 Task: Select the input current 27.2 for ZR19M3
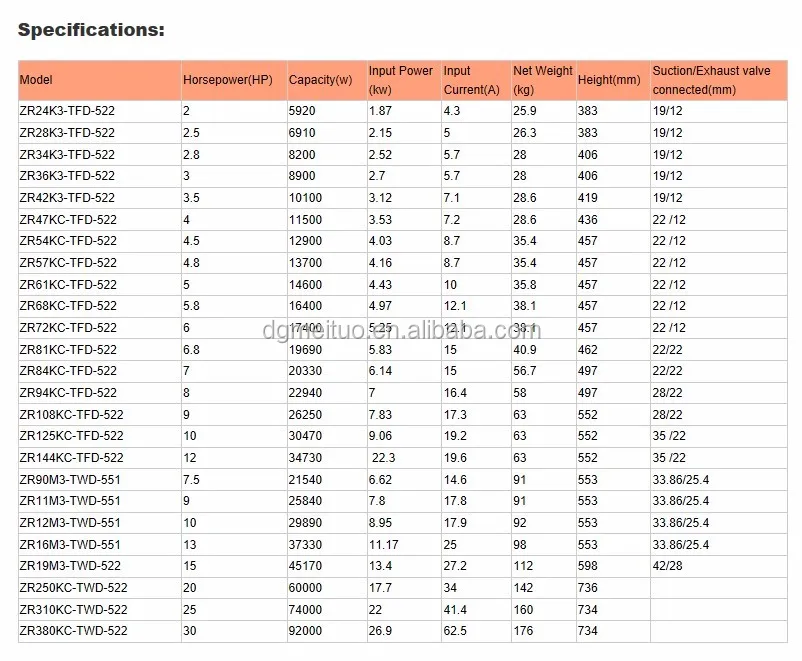pos(456,566)
